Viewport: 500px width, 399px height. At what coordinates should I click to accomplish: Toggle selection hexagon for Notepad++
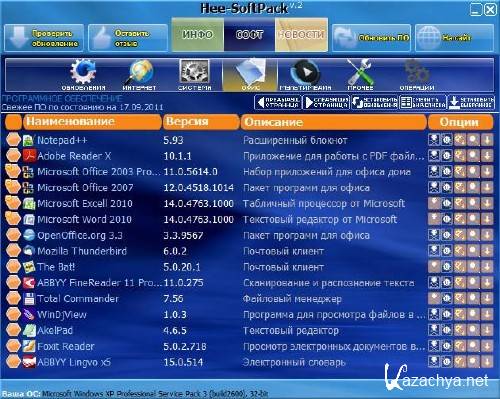coord(13,140)
